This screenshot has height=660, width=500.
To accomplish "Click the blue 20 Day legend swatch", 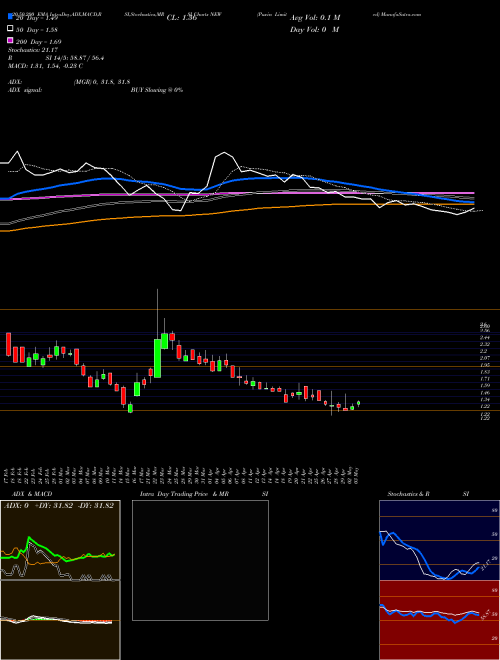I will coord(10,17).
